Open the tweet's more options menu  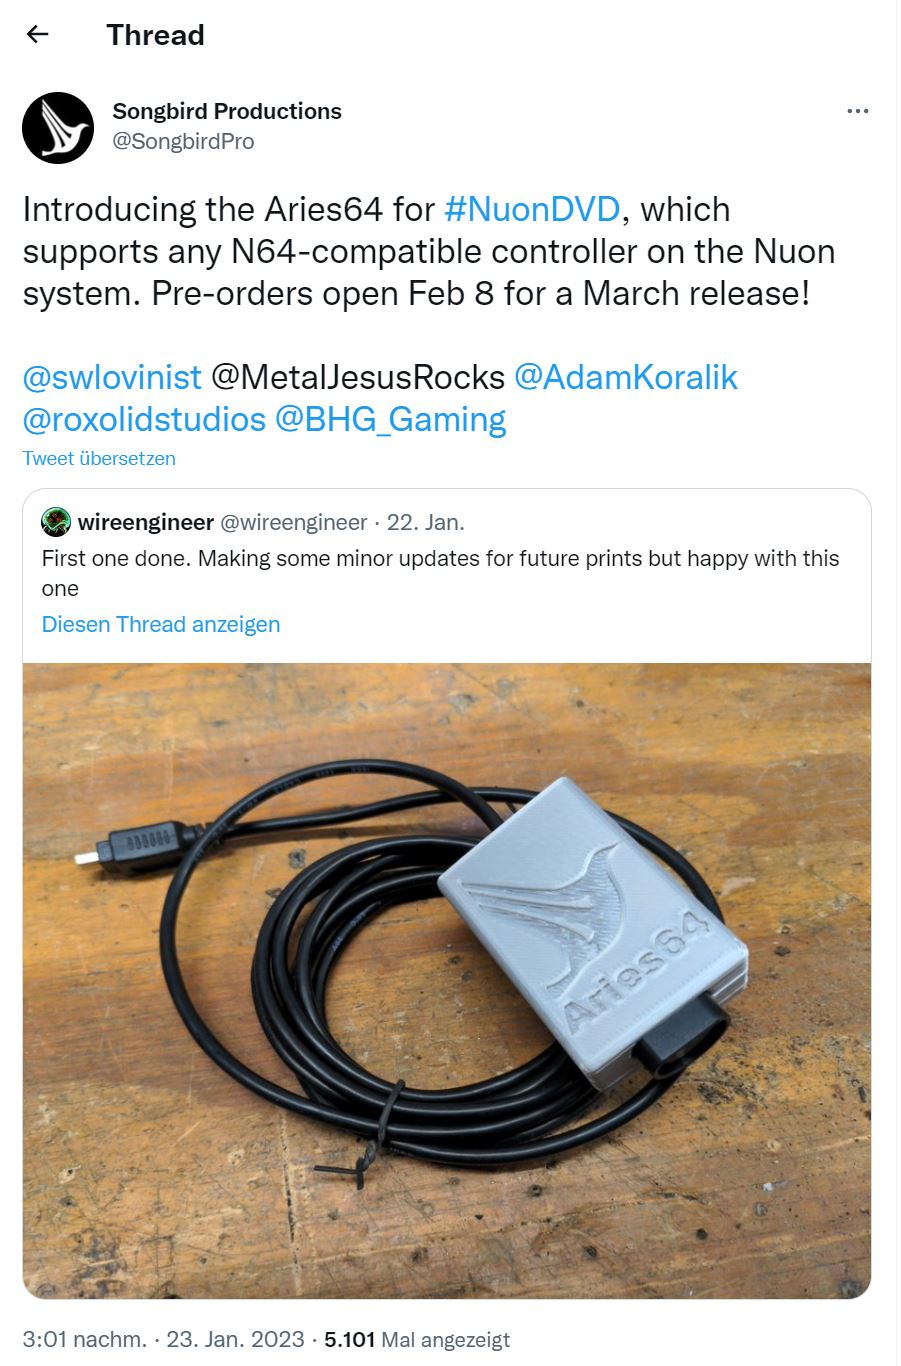tap(857, 111)
